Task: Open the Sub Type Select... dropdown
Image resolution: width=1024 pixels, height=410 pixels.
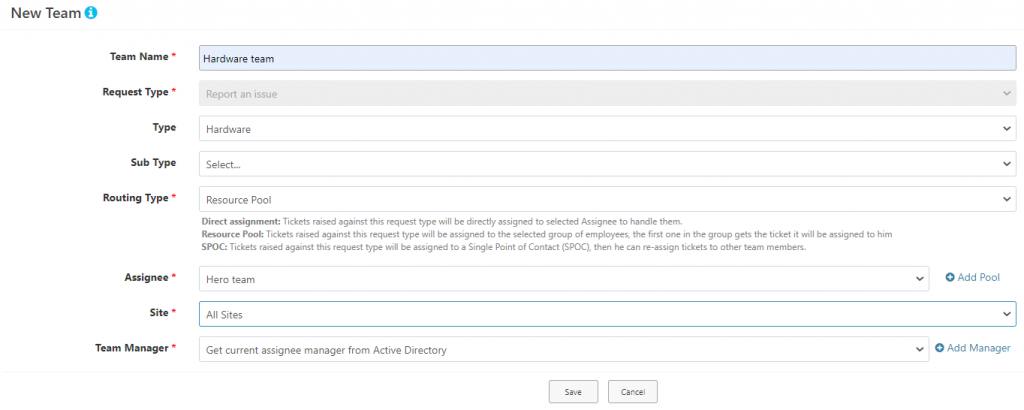Action: 607,164
